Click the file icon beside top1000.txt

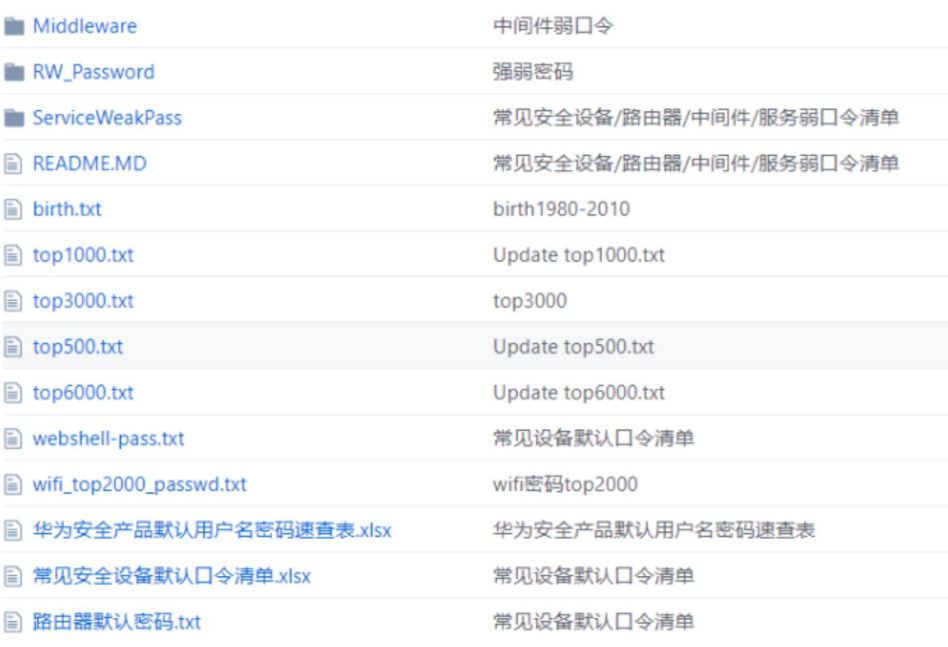(13, 255)
